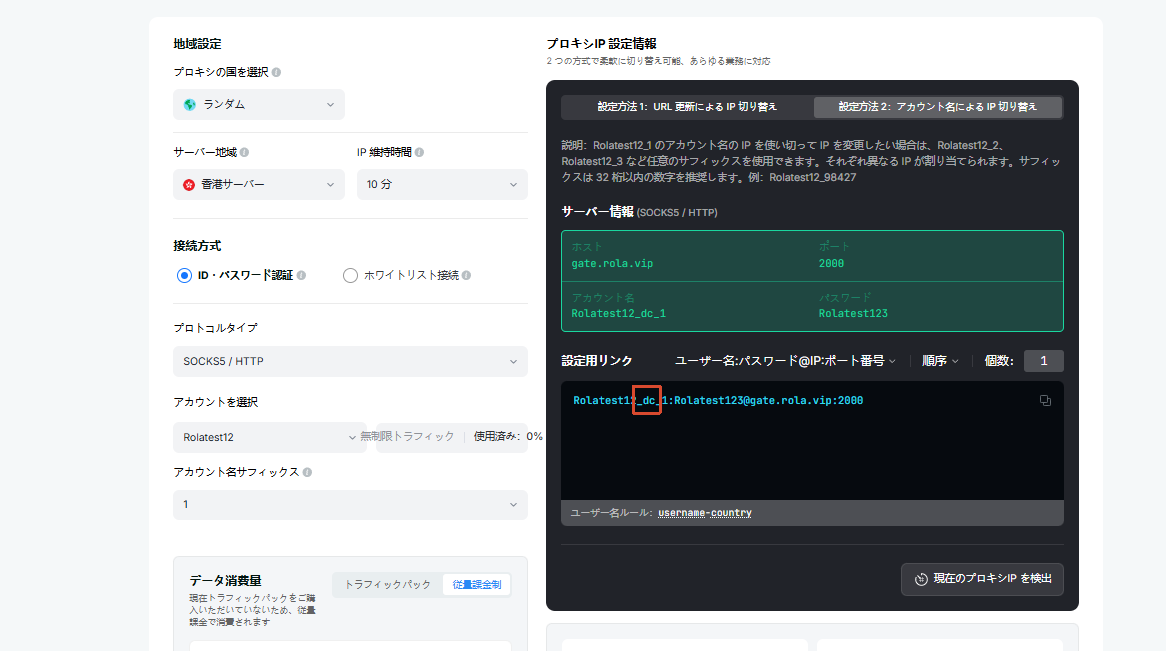Open the ランダム country dropdown

(x=259, y=105)
